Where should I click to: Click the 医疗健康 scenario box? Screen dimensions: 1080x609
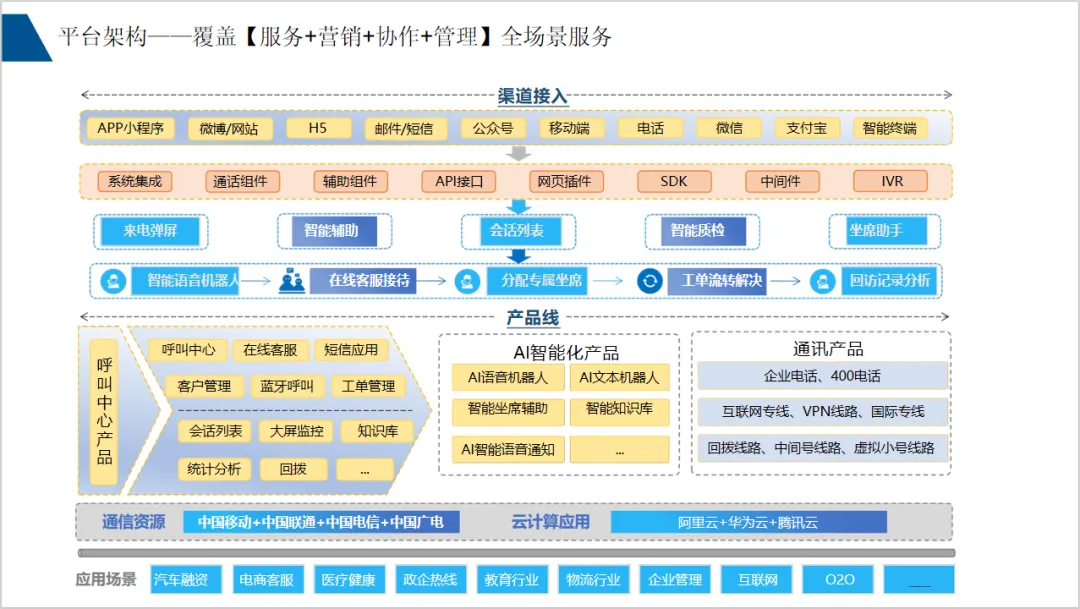coord(349,580)
